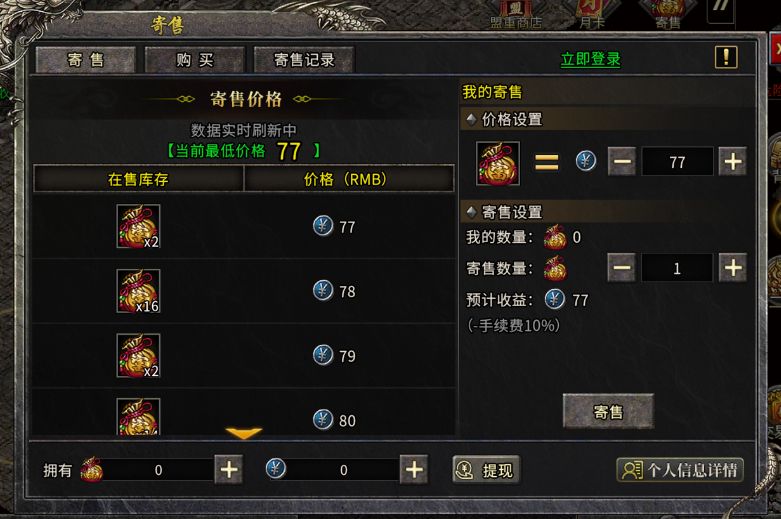Increase the price with the plus button
This screenshot has width=781, height=519.
point(733,161)
